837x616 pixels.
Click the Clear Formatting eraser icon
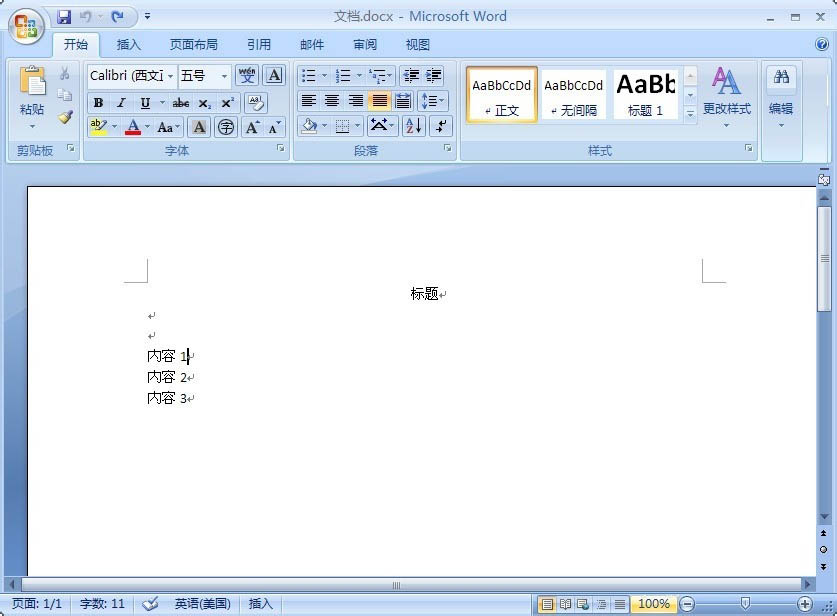coord(256,102)
